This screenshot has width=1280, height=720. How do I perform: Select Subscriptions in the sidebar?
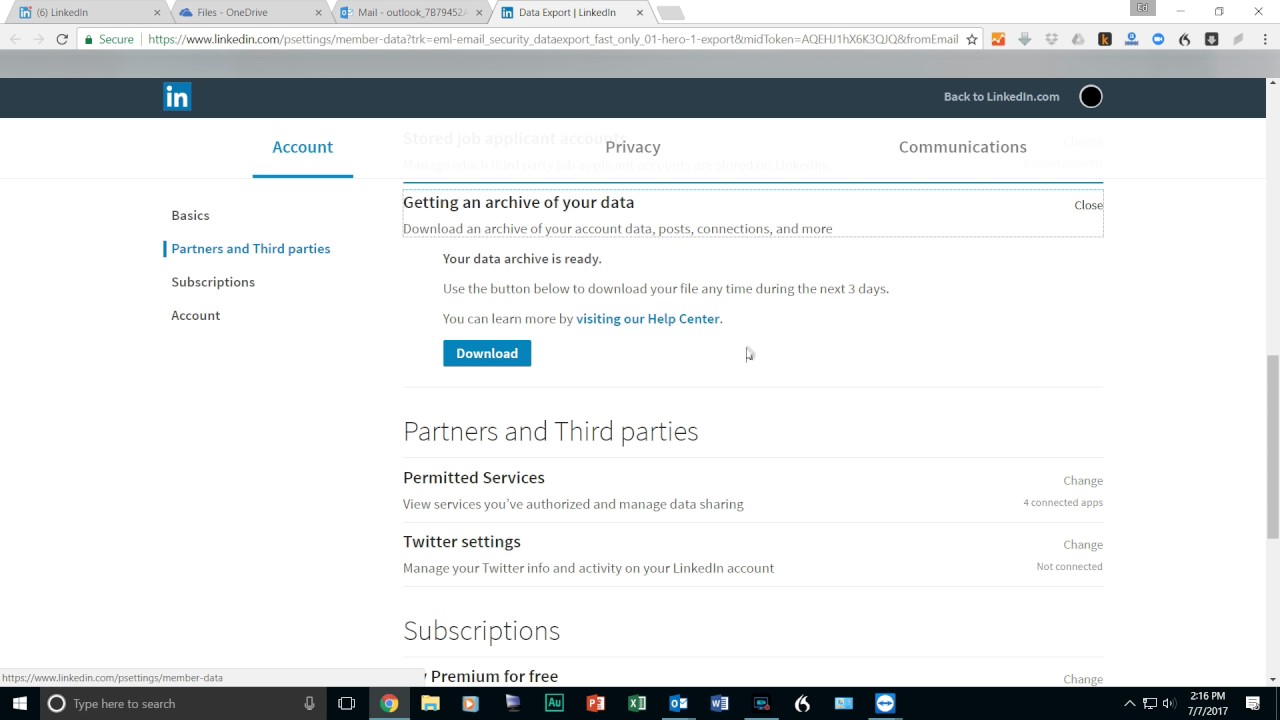click(x=213, y=282)
